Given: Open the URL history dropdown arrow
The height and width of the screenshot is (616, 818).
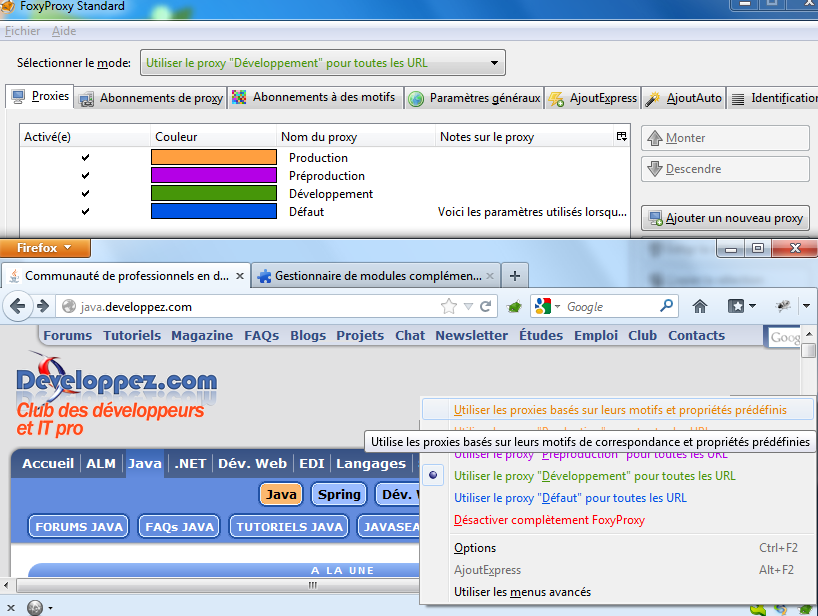Looking at the screenshot, I should coord(468,306).
